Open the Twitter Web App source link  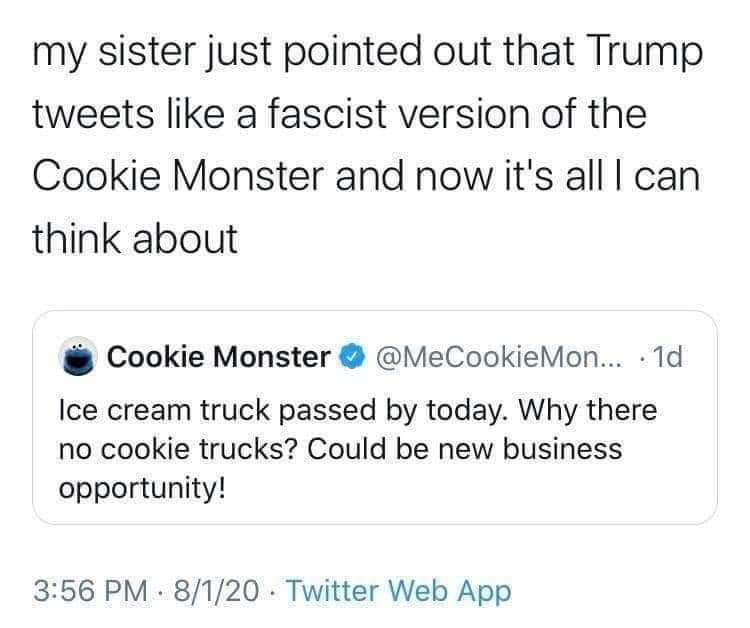pyautogui.click(x=399, y=591)
